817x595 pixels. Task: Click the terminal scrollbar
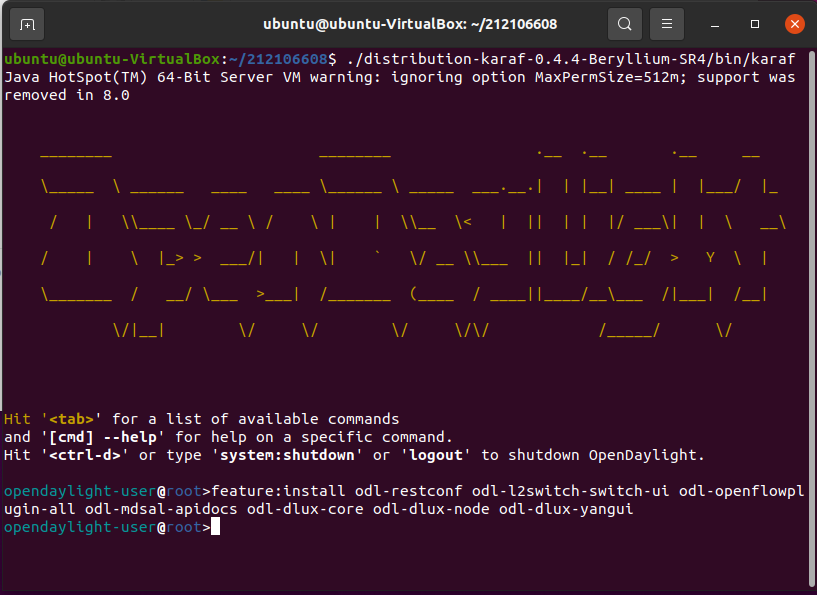[x=812, y=318]
